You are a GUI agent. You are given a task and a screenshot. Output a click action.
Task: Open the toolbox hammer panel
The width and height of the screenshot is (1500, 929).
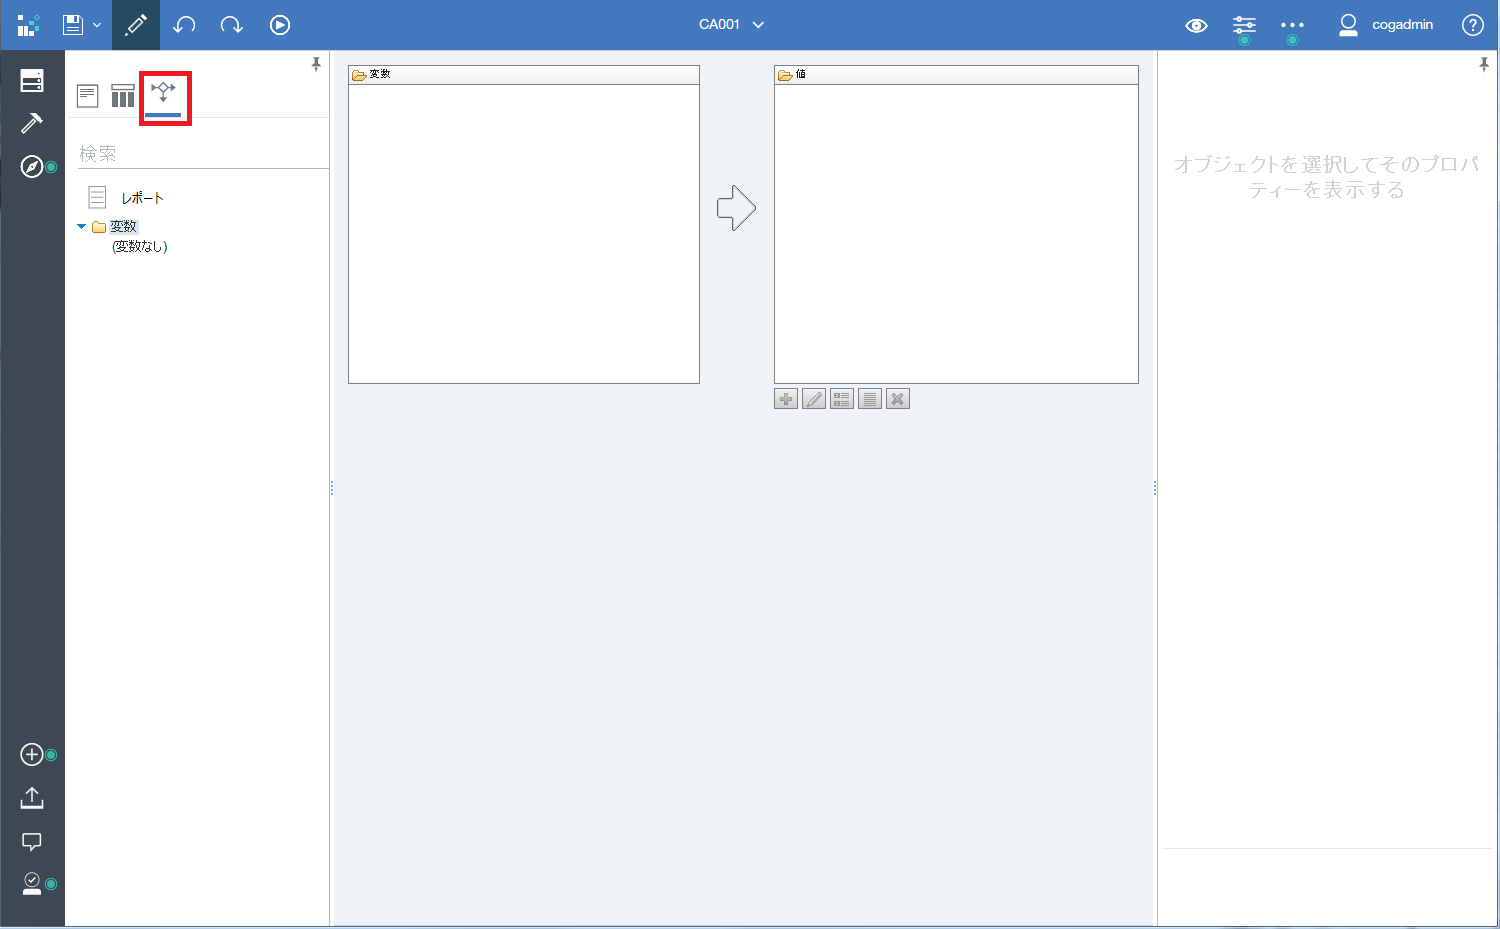32,123
